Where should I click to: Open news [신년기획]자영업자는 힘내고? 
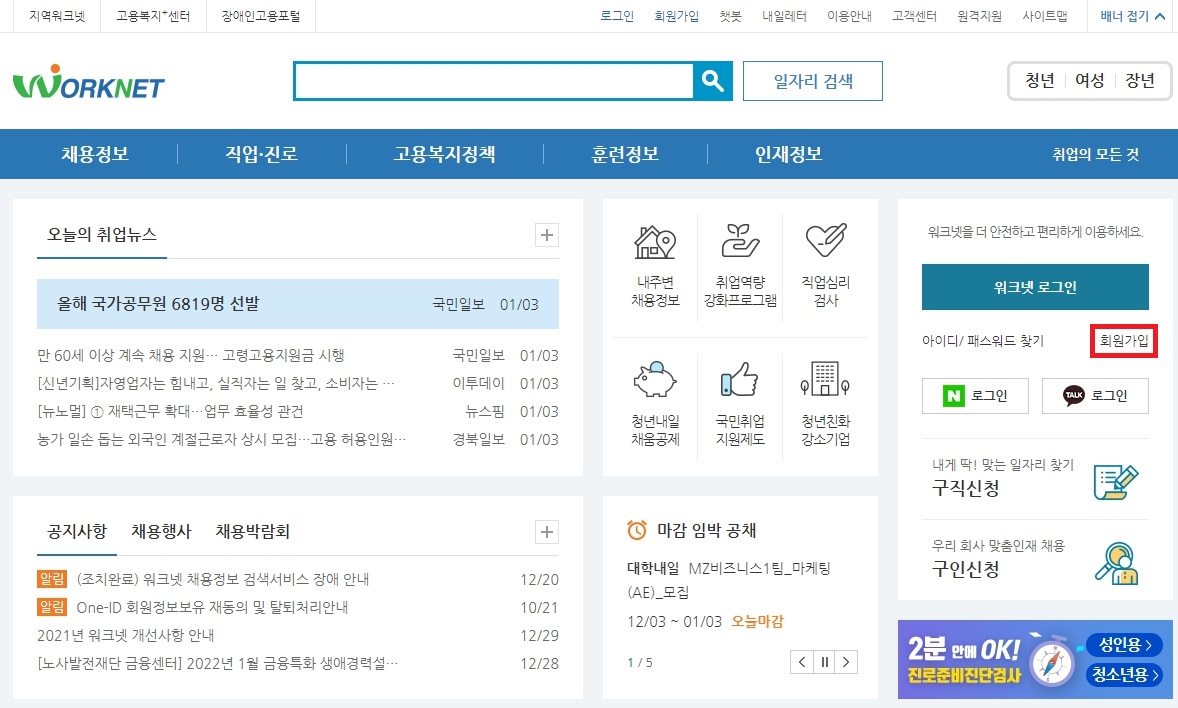[x=216, y=383]
